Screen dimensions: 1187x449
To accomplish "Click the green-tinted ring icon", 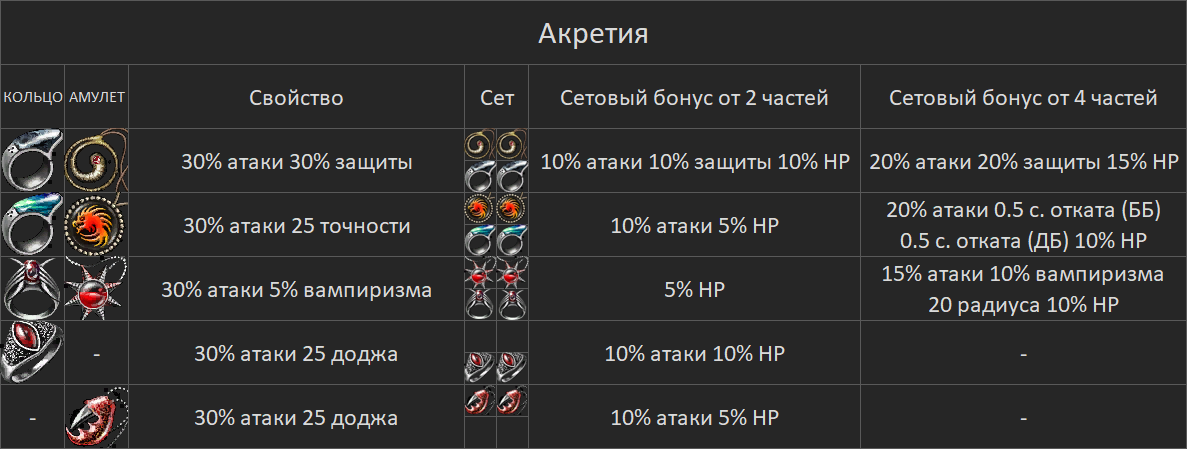I will [x=32, y=224].
